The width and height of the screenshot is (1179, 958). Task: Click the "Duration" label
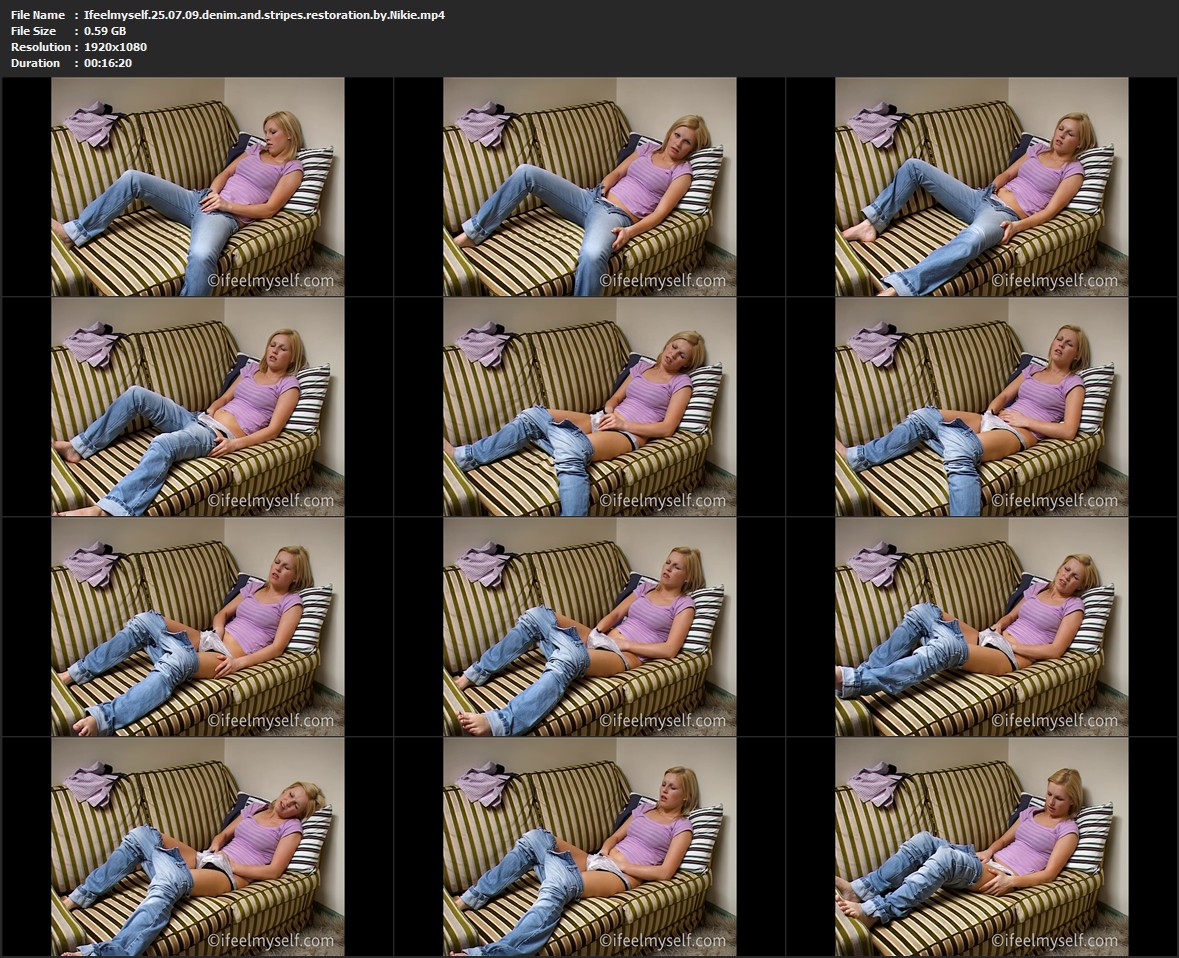click(x=35, y=63)
